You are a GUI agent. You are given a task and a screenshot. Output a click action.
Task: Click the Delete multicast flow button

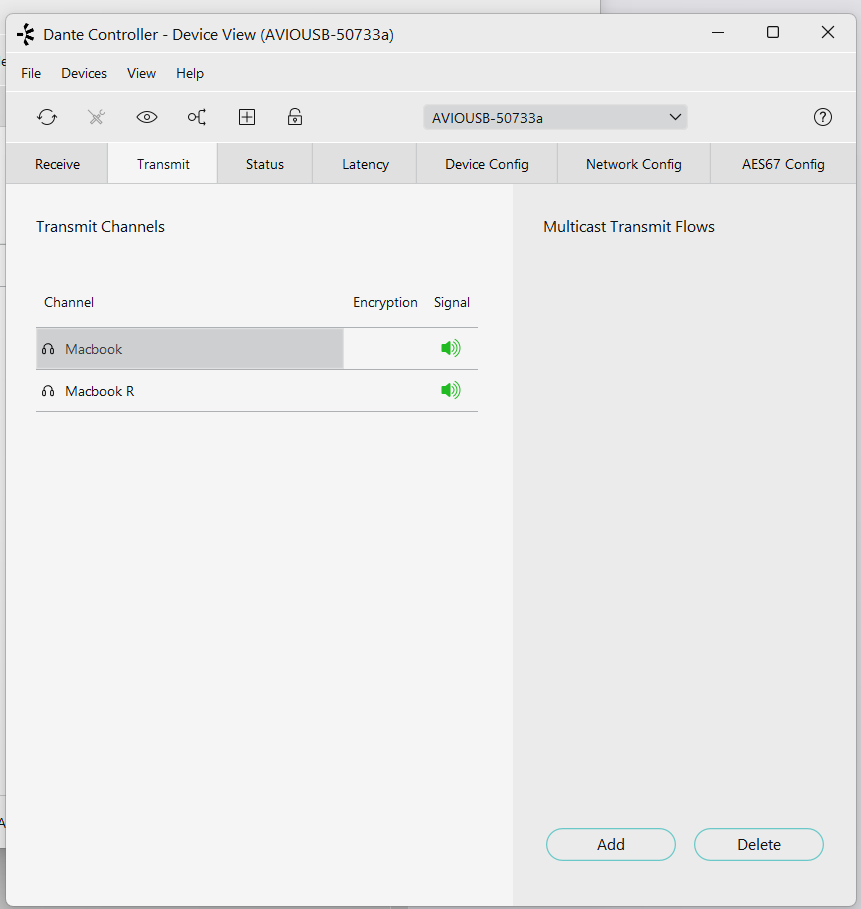[759, 845]
